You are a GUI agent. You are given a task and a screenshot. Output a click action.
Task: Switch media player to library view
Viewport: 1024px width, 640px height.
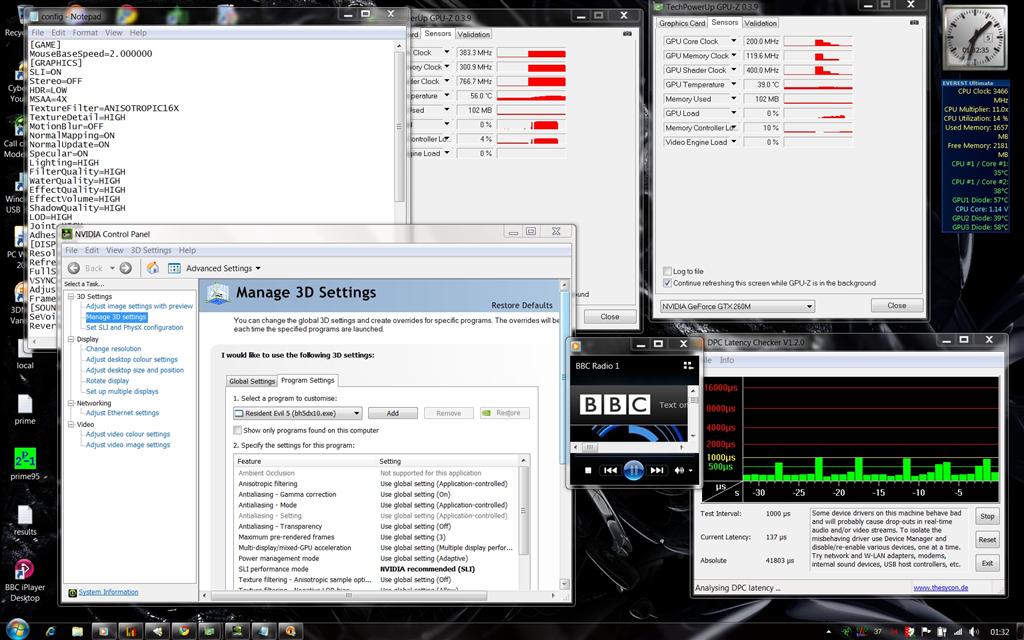[x=688, y=366]
